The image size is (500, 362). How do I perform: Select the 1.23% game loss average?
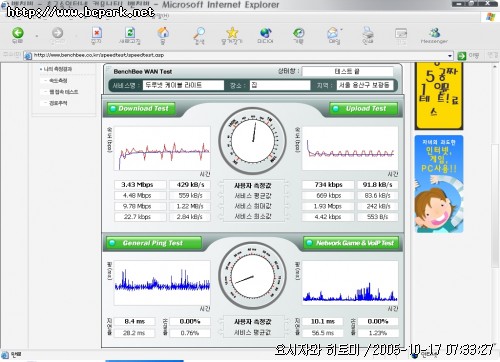point(378,333)
